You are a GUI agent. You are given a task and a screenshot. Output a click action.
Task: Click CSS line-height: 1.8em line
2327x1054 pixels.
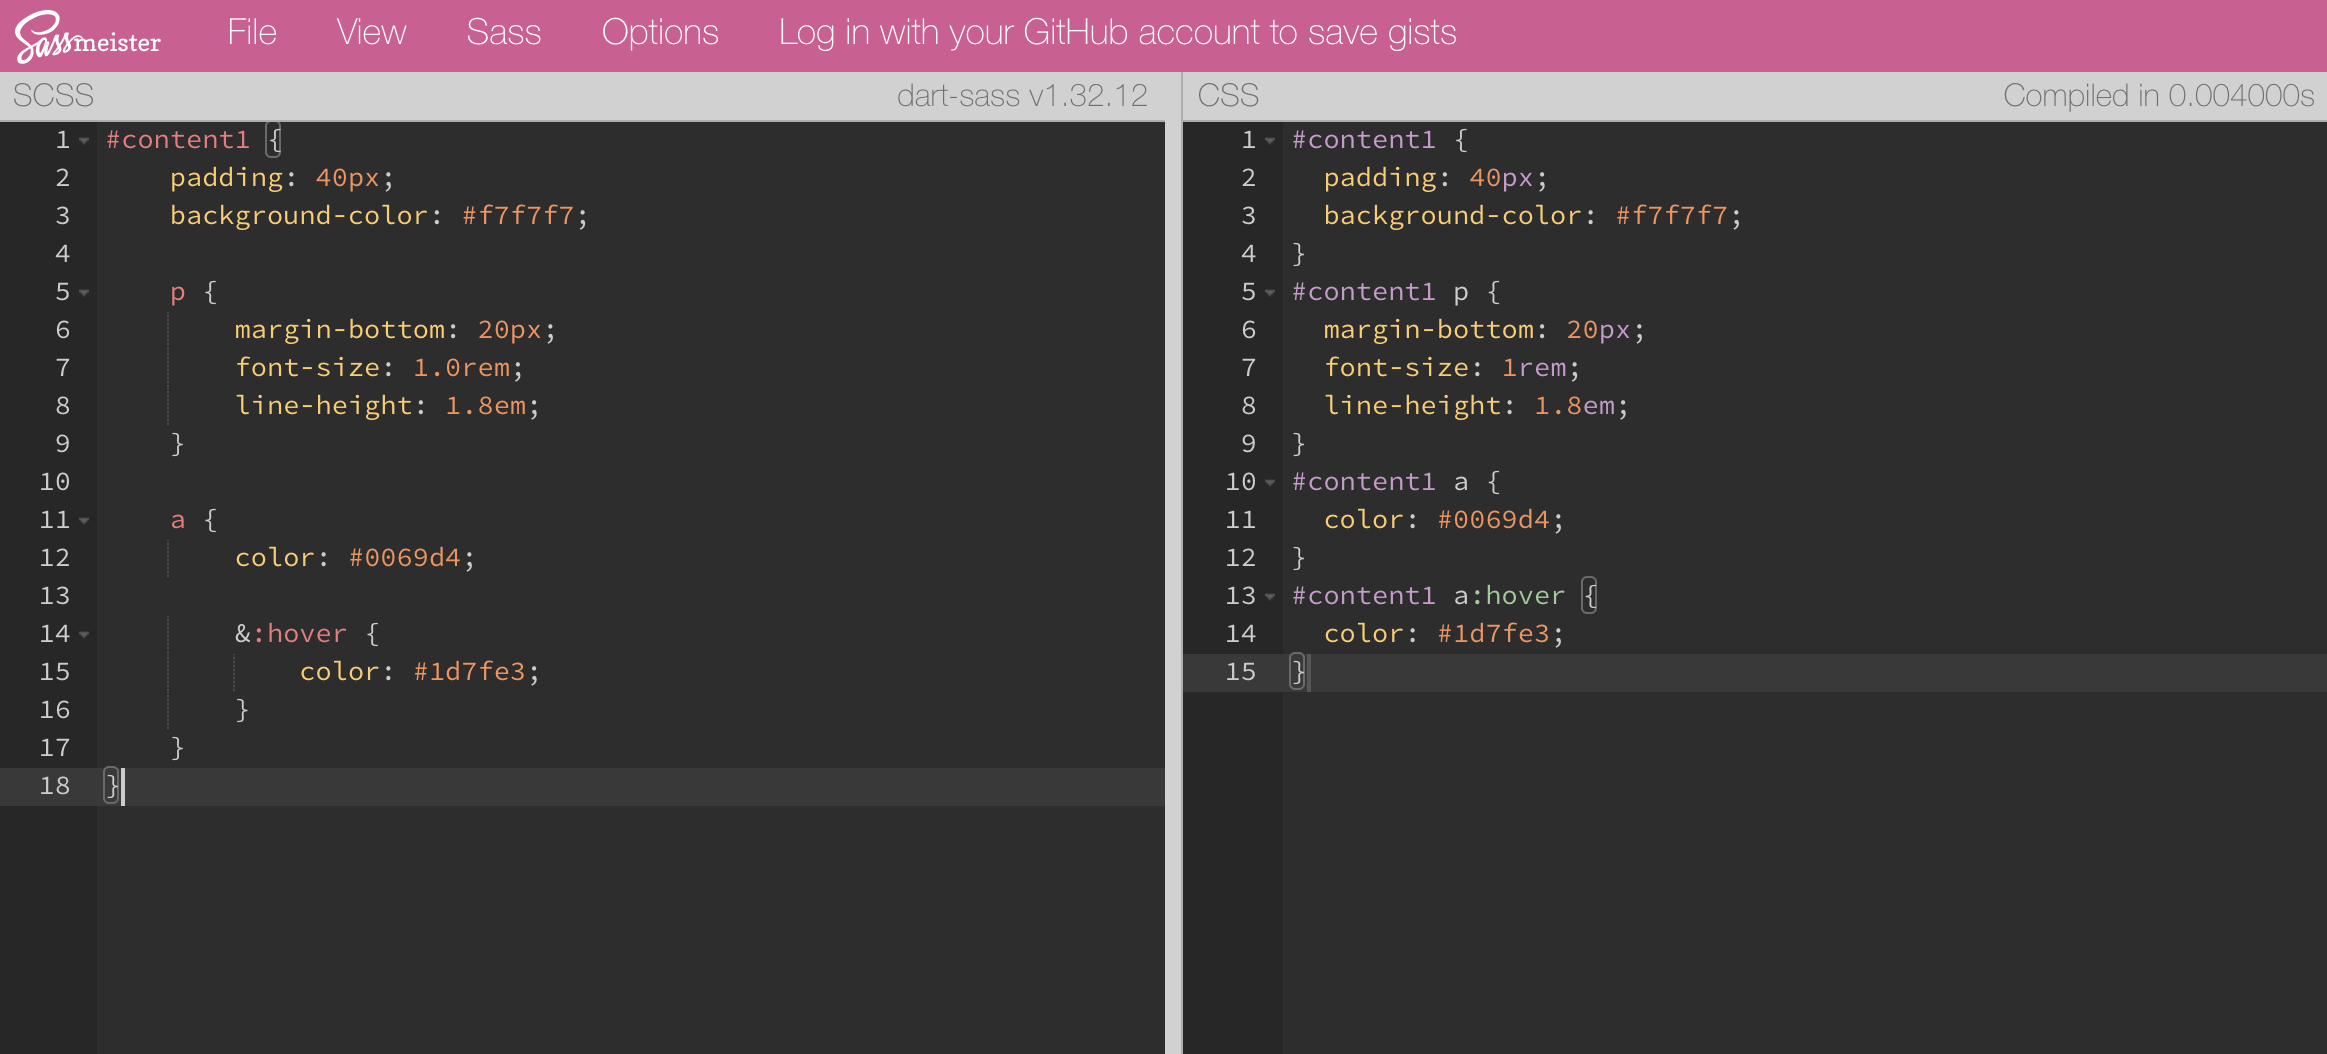[x=1476, y=405]
